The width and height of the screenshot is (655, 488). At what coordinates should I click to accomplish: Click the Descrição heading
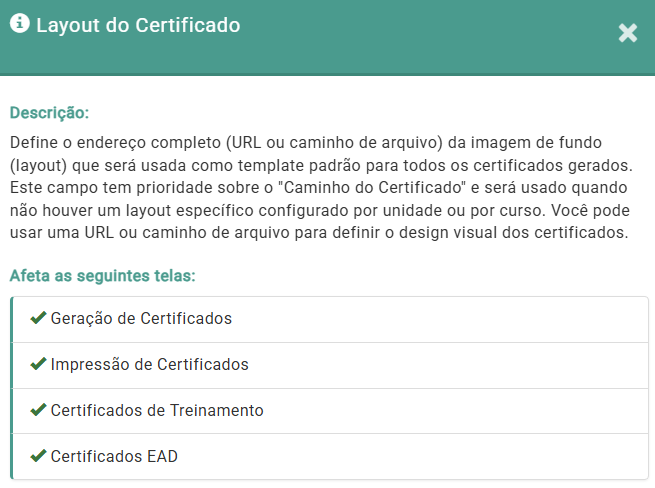click(x=49, y=111)
